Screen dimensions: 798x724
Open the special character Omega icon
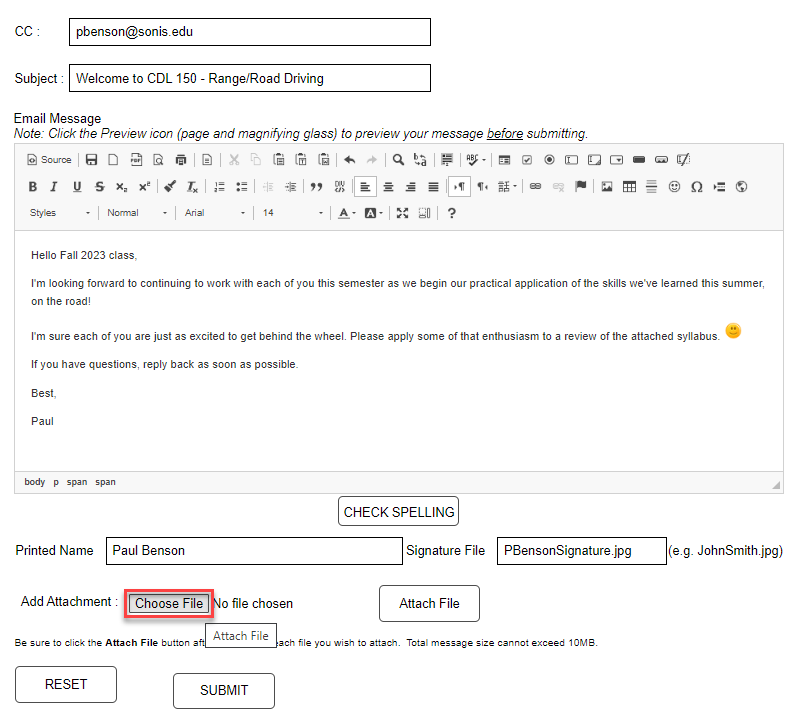coord(697,187)
